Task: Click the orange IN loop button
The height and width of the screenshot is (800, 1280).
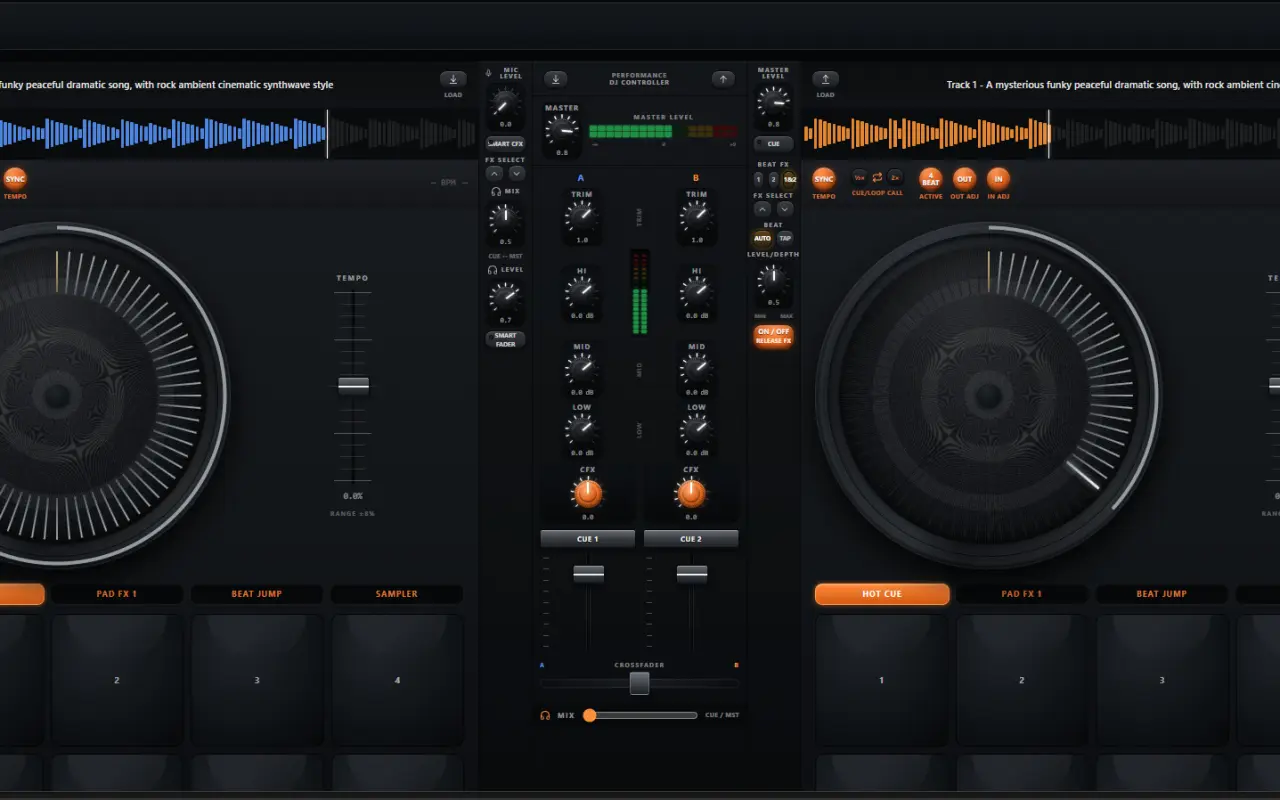Action: (x=998, y=179)
